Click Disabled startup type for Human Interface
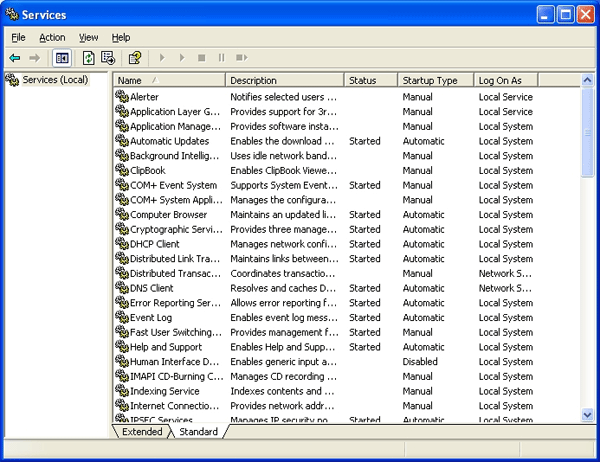600x462 pixels. tap(420, 362)
